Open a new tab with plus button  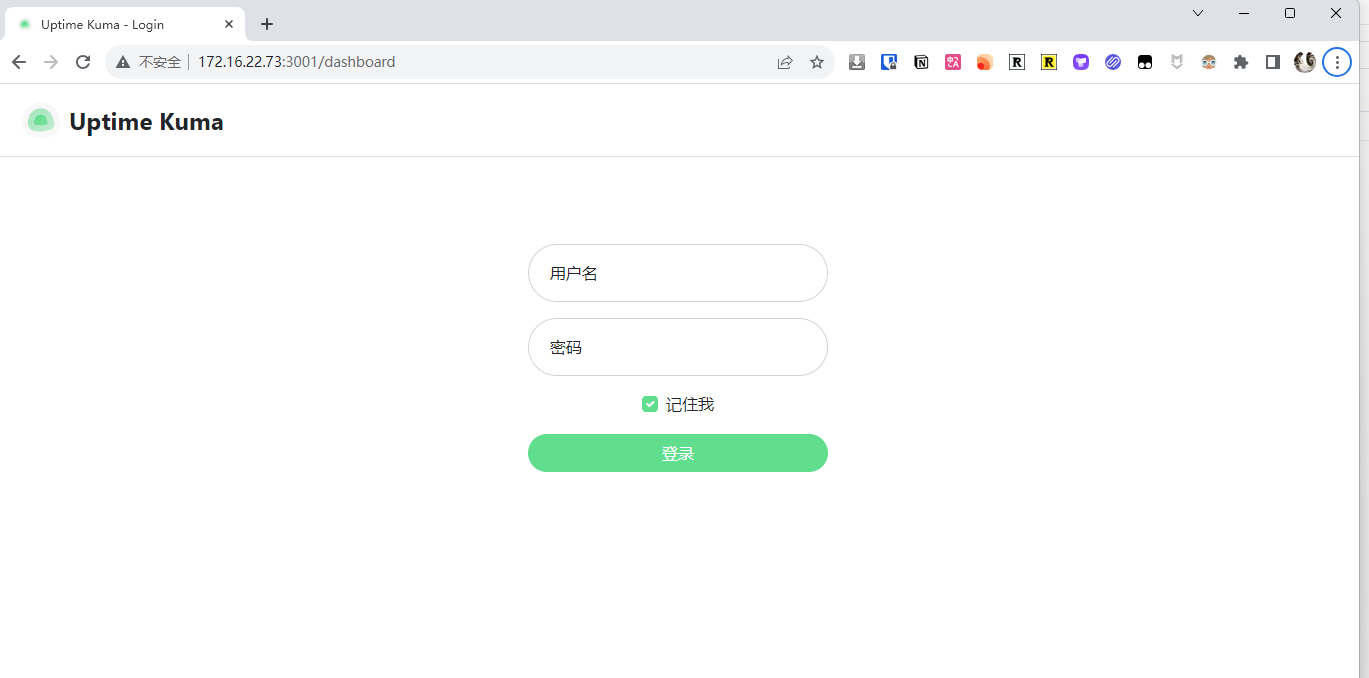pyautogui.click(x=267, y=24)
